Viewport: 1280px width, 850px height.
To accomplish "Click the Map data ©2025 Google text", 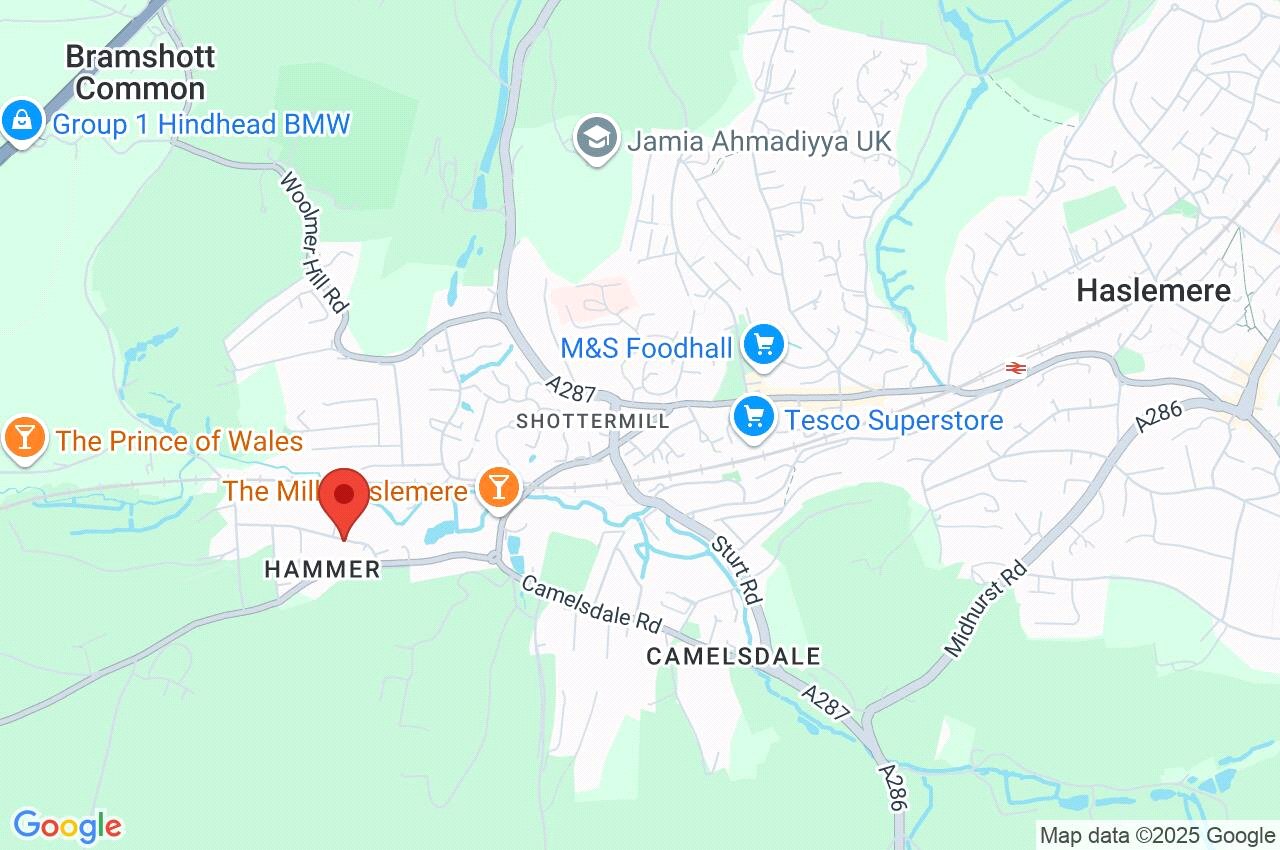I will pyautogui.click(x=1157, y=836).
